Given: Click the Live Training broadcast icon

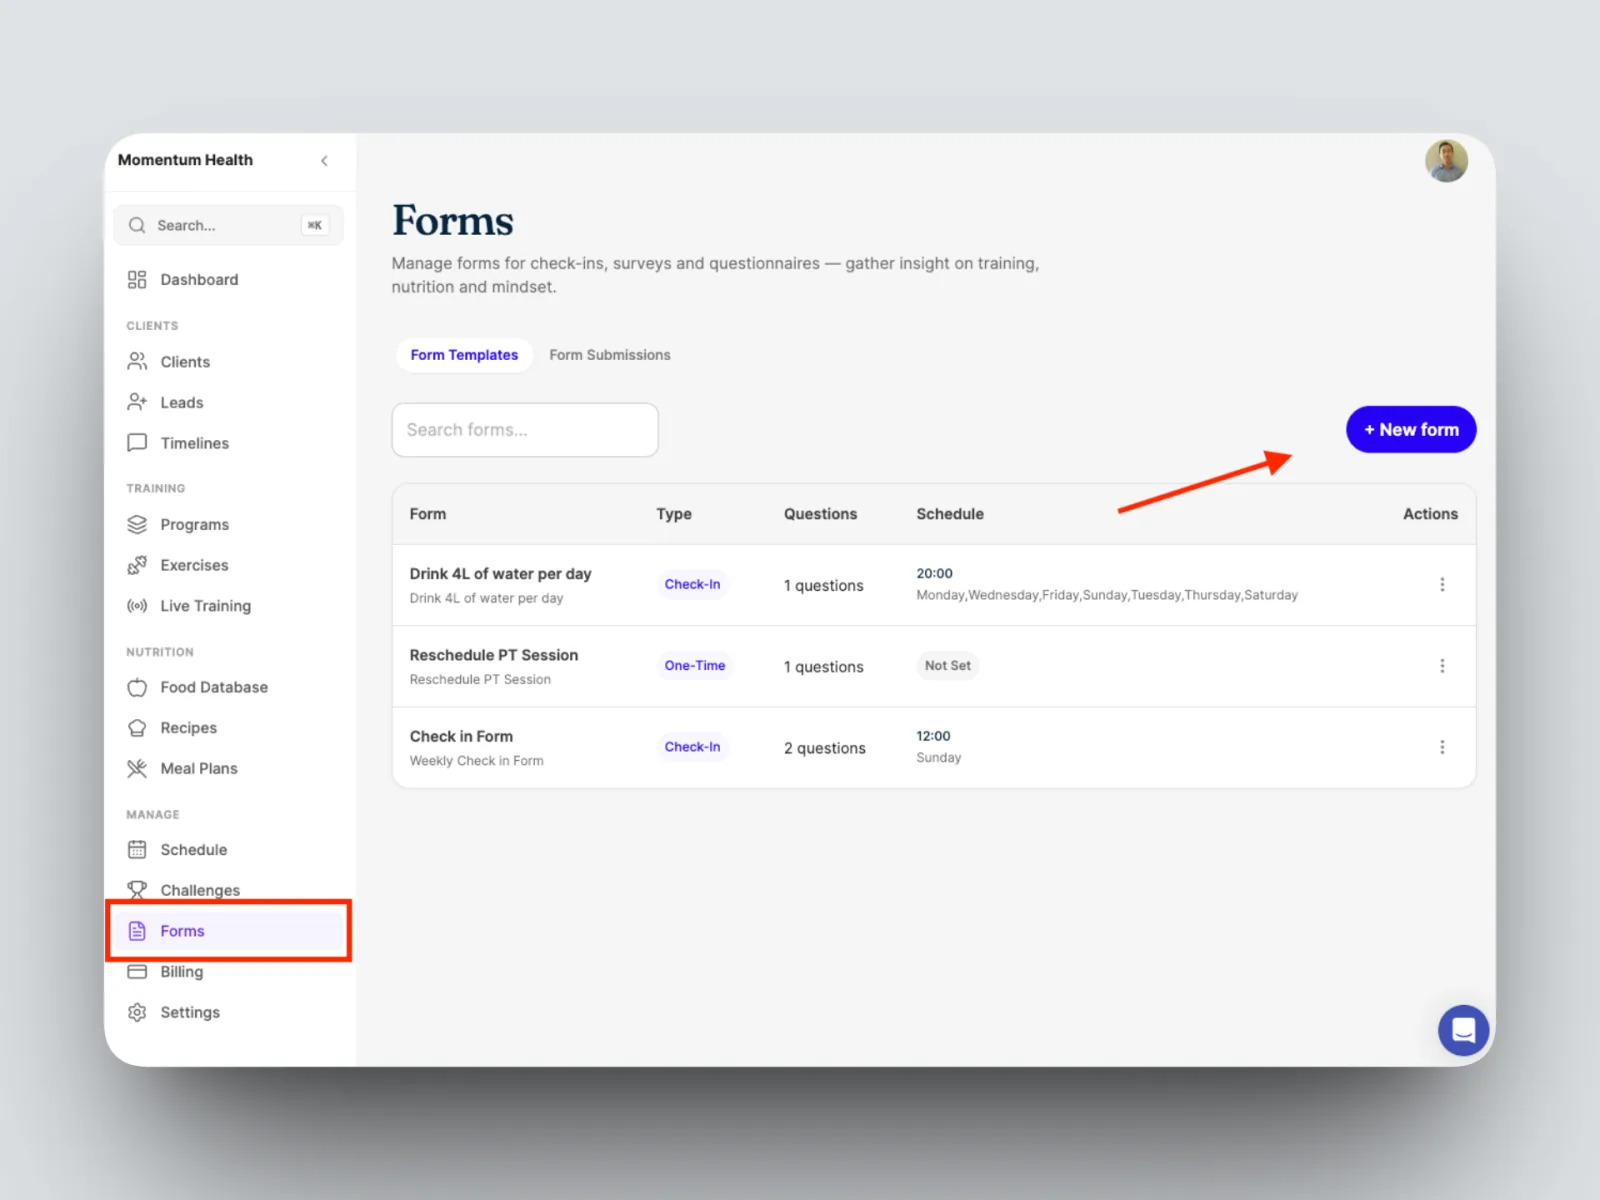Looking at the screenshot, I should click(137, 606).
